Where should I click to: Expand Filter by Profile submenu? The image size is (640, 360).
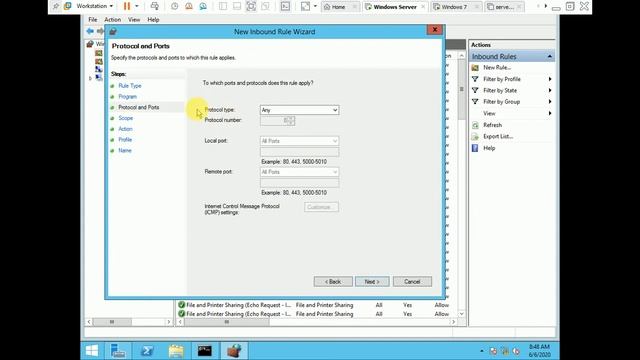(x=550, y=79)
